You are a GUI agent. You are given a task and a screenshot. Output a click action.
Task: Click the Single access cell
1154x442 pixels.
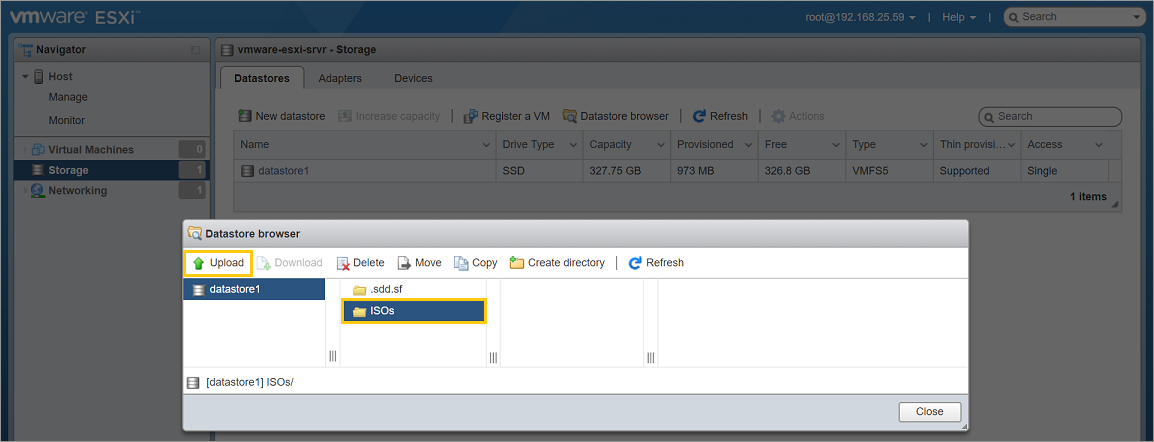(1064, 171)
